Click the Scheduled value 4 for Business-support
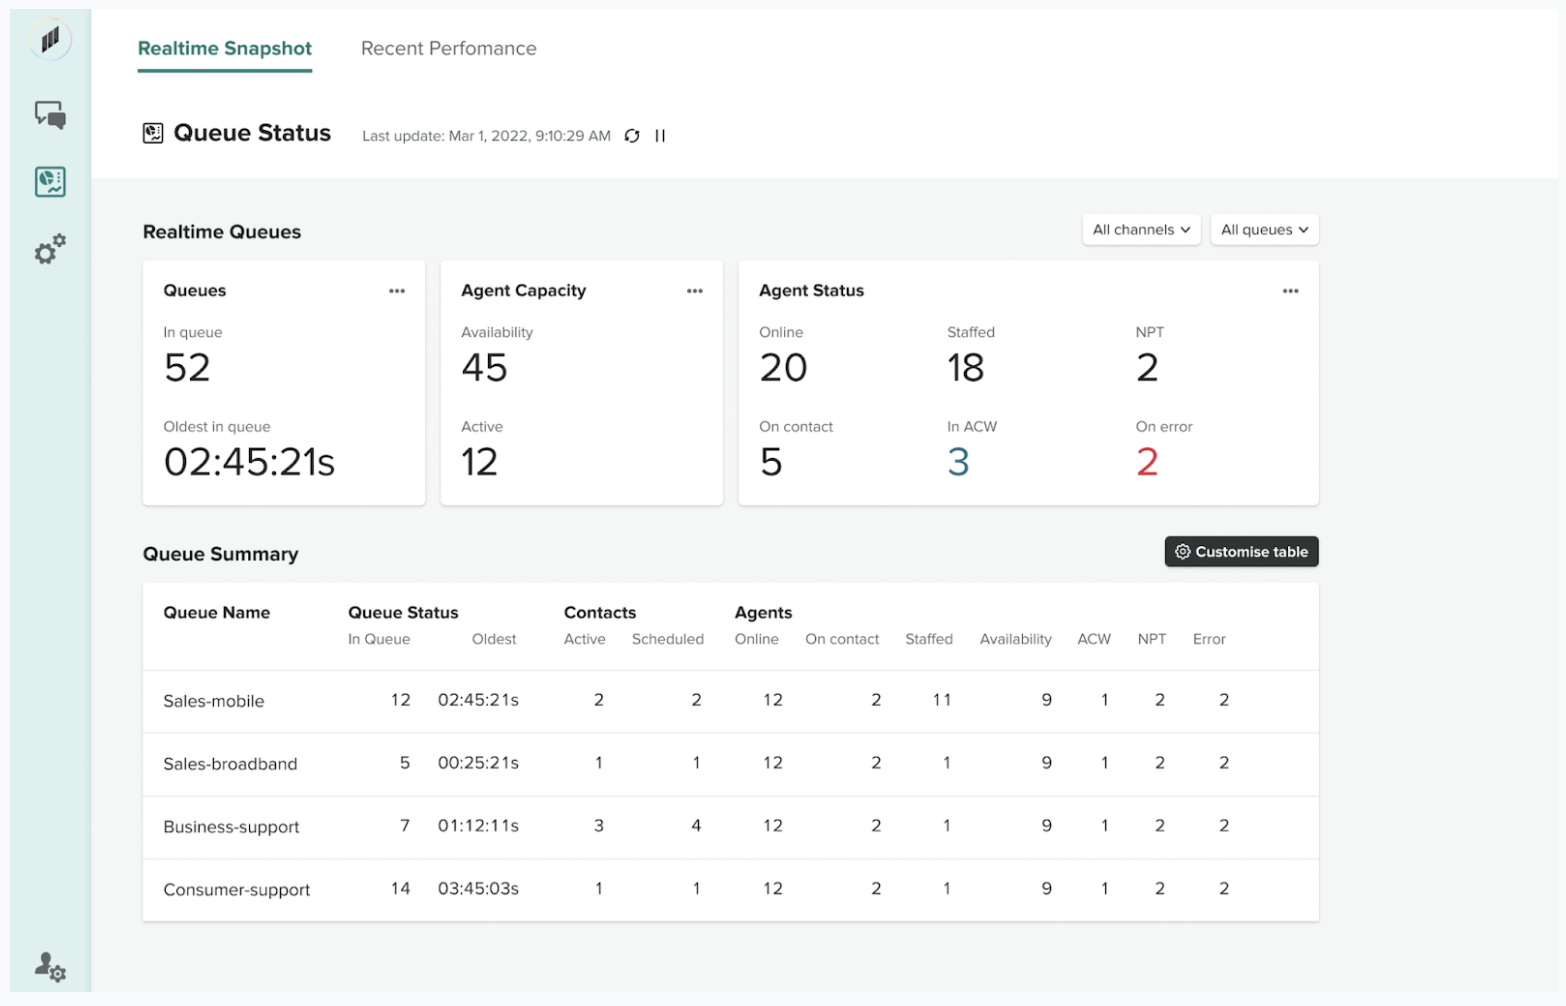Image resolution: width=1566 pixels, height=1006 pixels. click(x=696, y=826)
